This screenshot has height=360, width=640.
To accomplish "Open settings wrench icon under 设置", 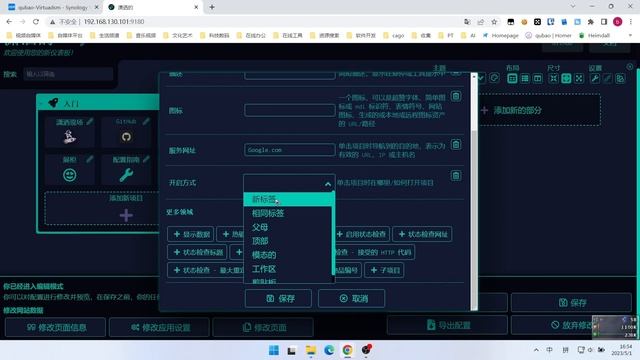I will point(595,78).
